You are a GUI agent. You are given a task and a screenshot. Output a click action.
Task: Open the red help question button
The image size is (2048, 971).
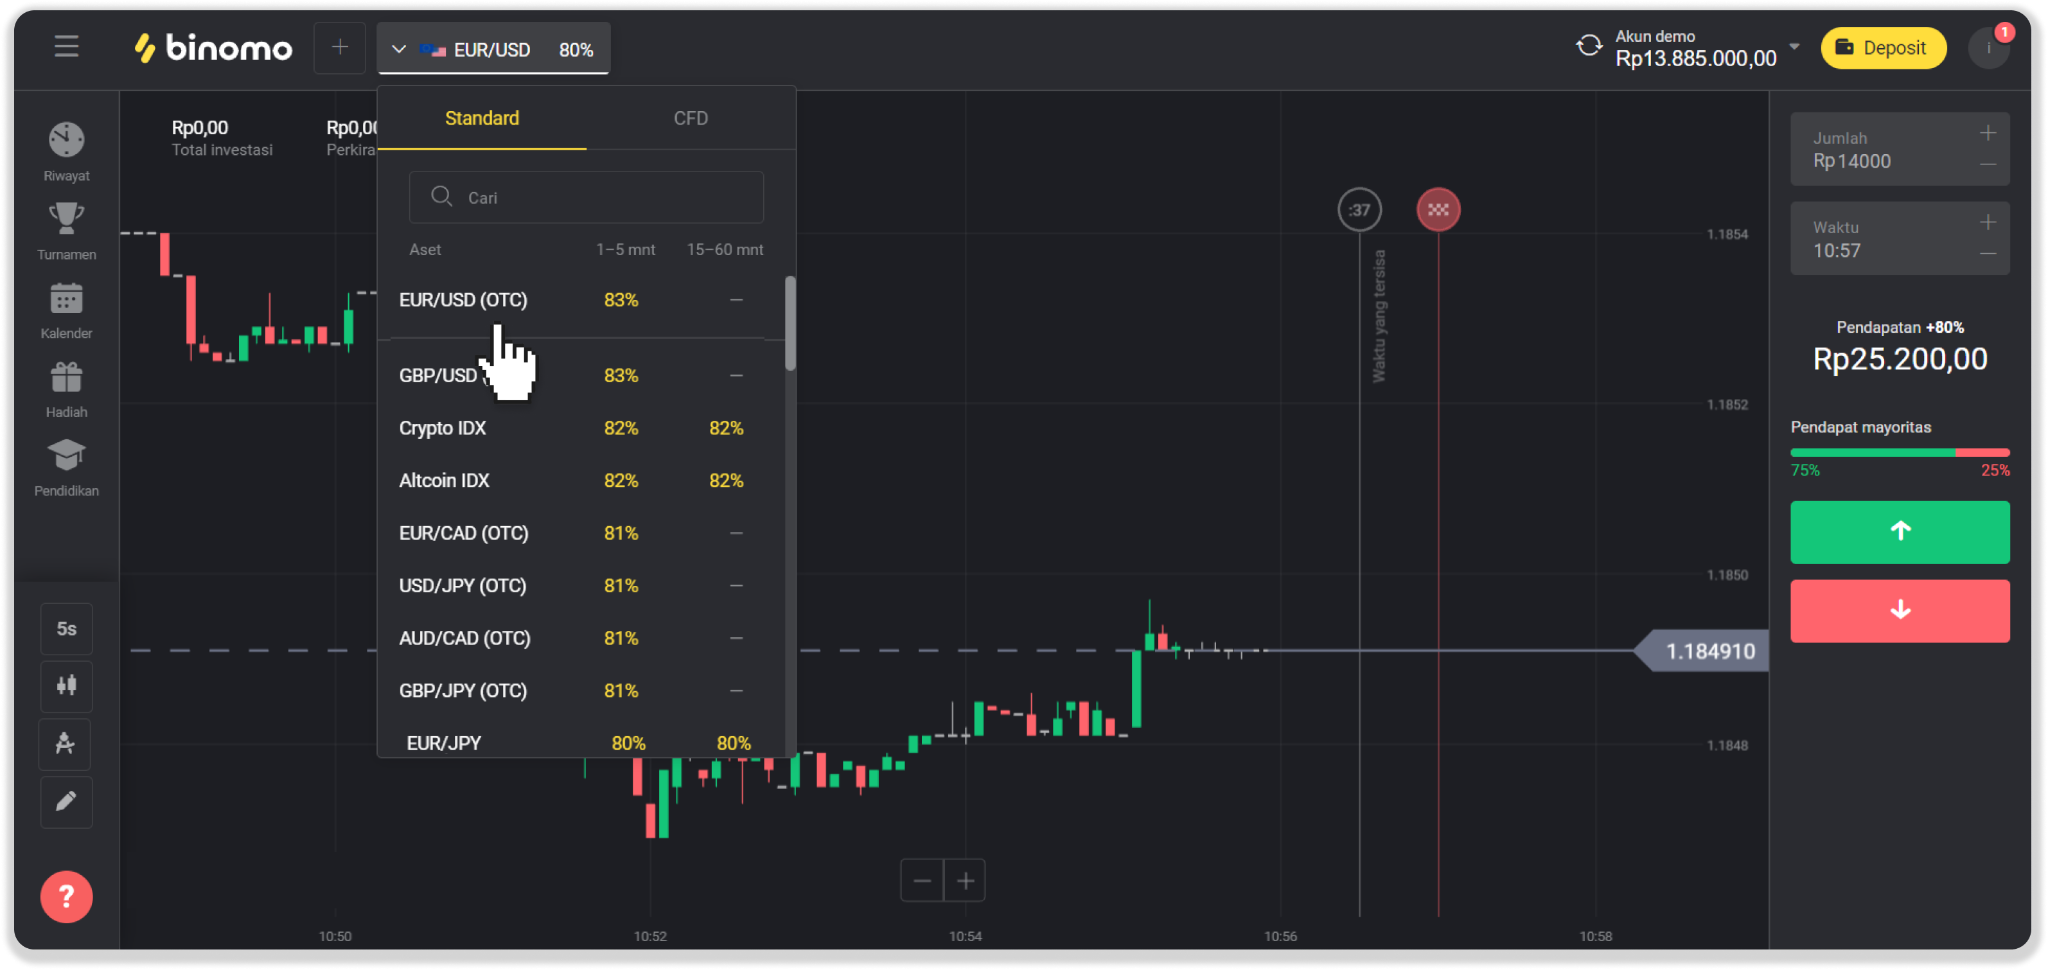click(x=66, y=896)
